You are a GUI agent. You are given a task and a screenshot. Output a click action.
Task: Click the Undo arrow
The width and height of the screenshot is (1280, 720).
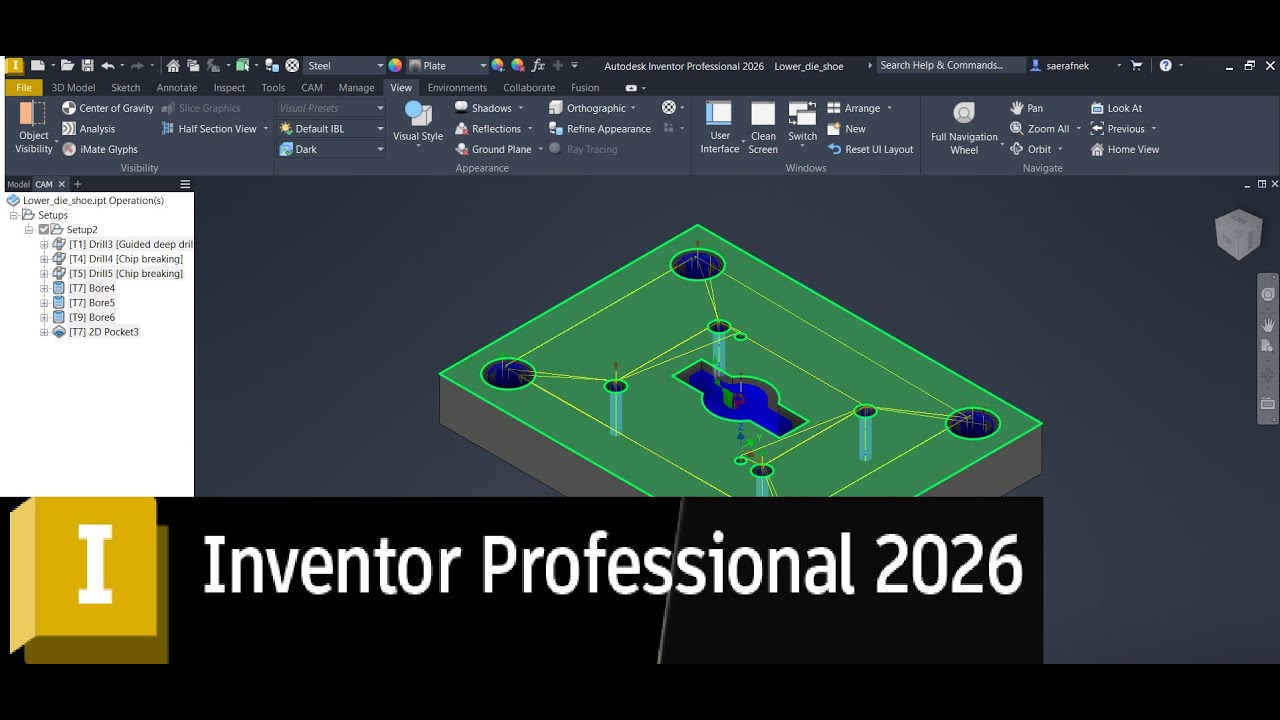tap(107, 65)
